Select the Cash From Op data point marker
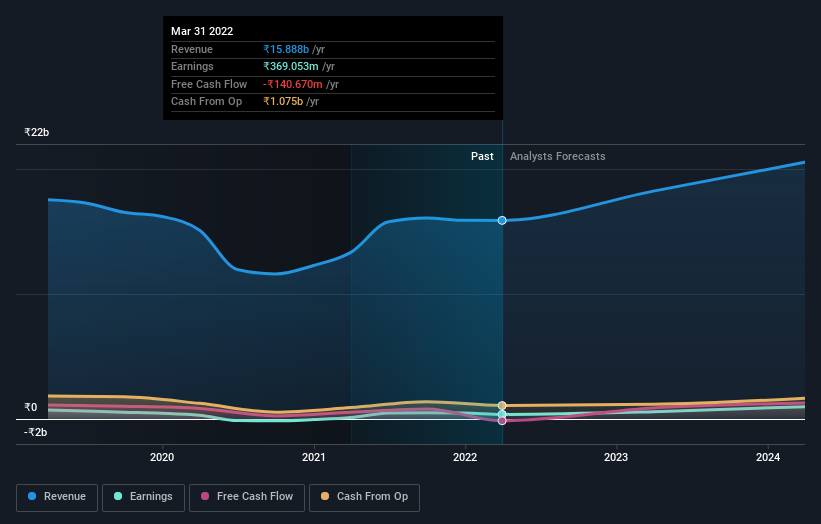The height and width of the screenshot is (524, 821). click(x=502, y=405)
